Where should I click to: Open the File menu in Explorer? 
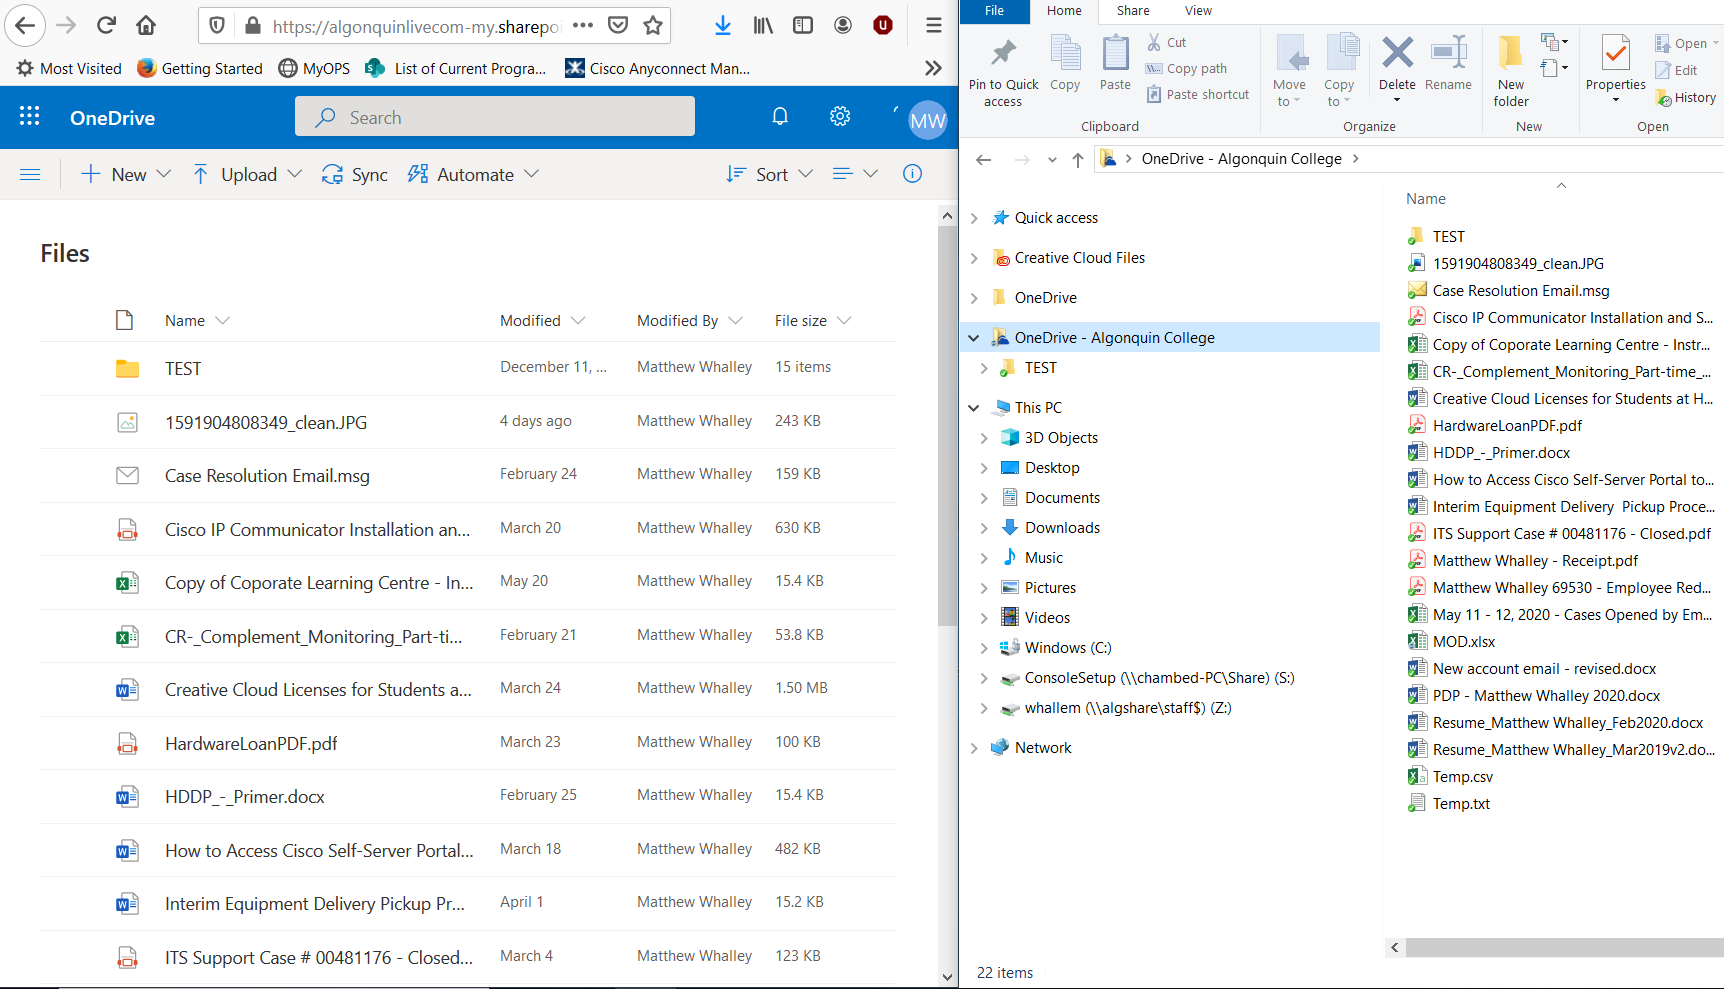click(994, 12)
